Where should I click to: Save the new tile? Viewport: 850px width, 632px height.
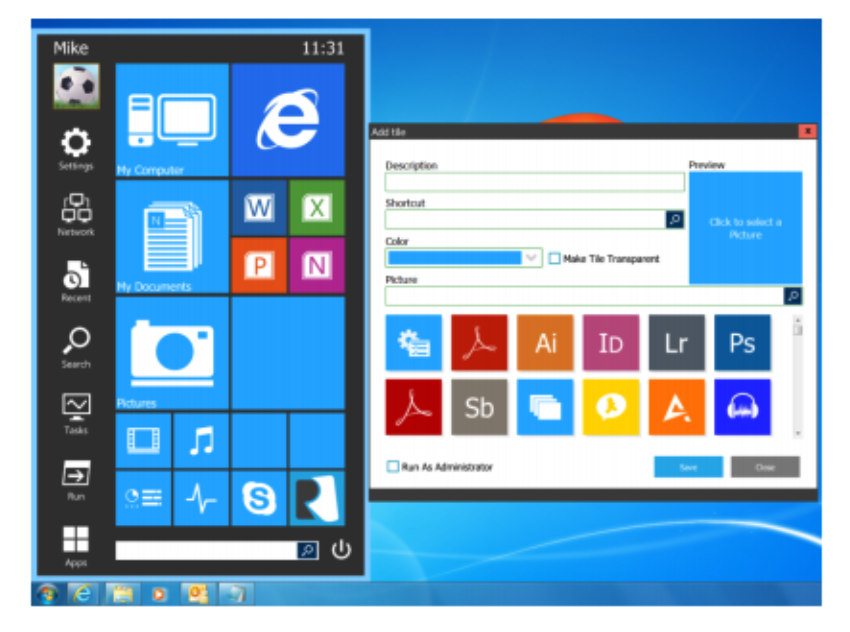(688, 466)
